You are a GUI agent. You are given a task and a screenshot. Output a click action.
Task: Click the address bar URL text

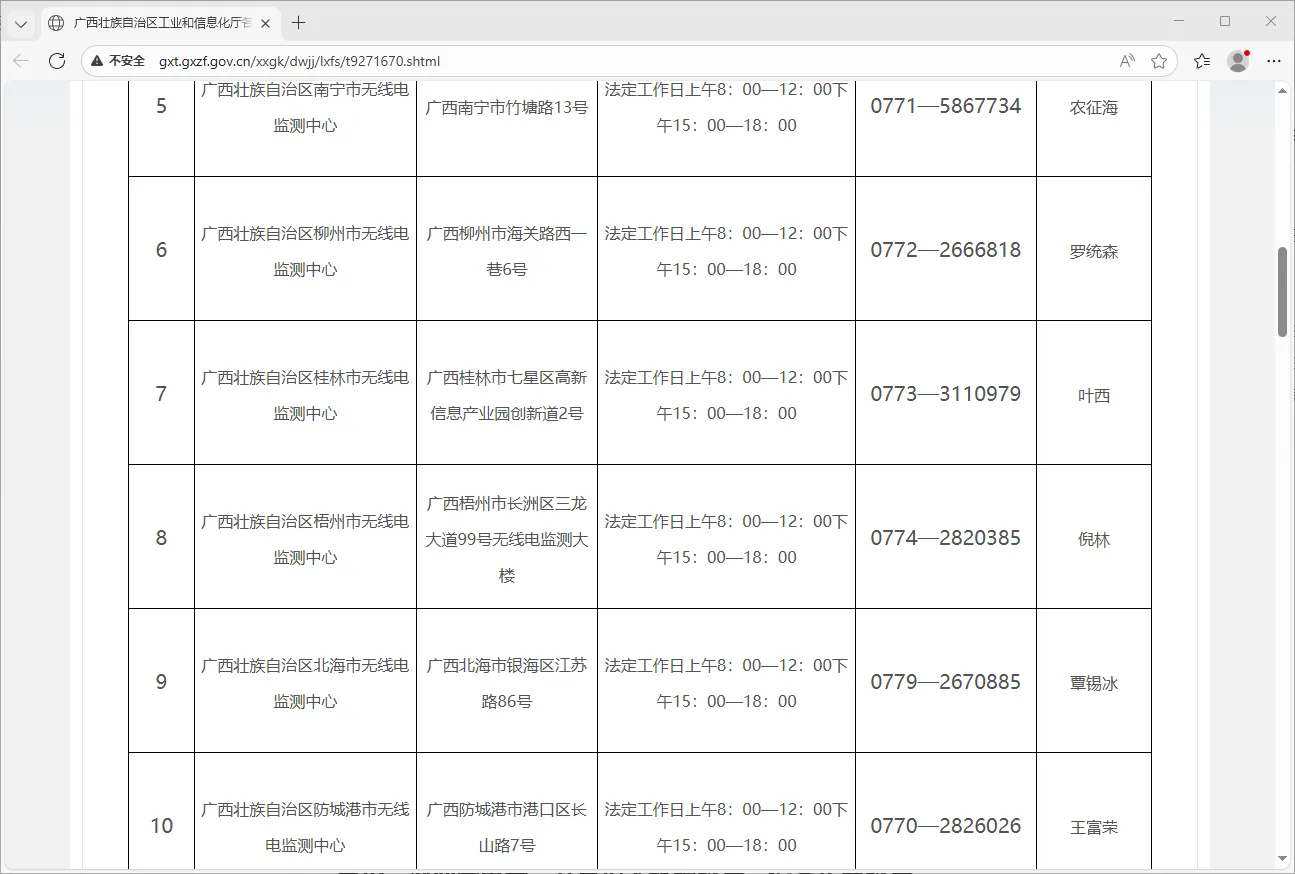(299, 61)
